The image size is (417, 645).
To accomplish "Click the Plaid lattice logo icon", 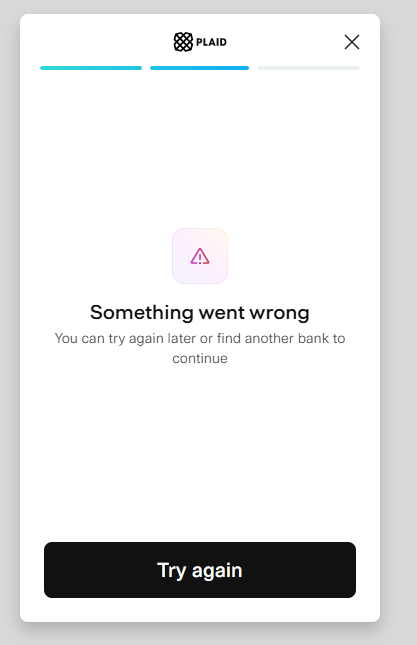I will 183,42.
